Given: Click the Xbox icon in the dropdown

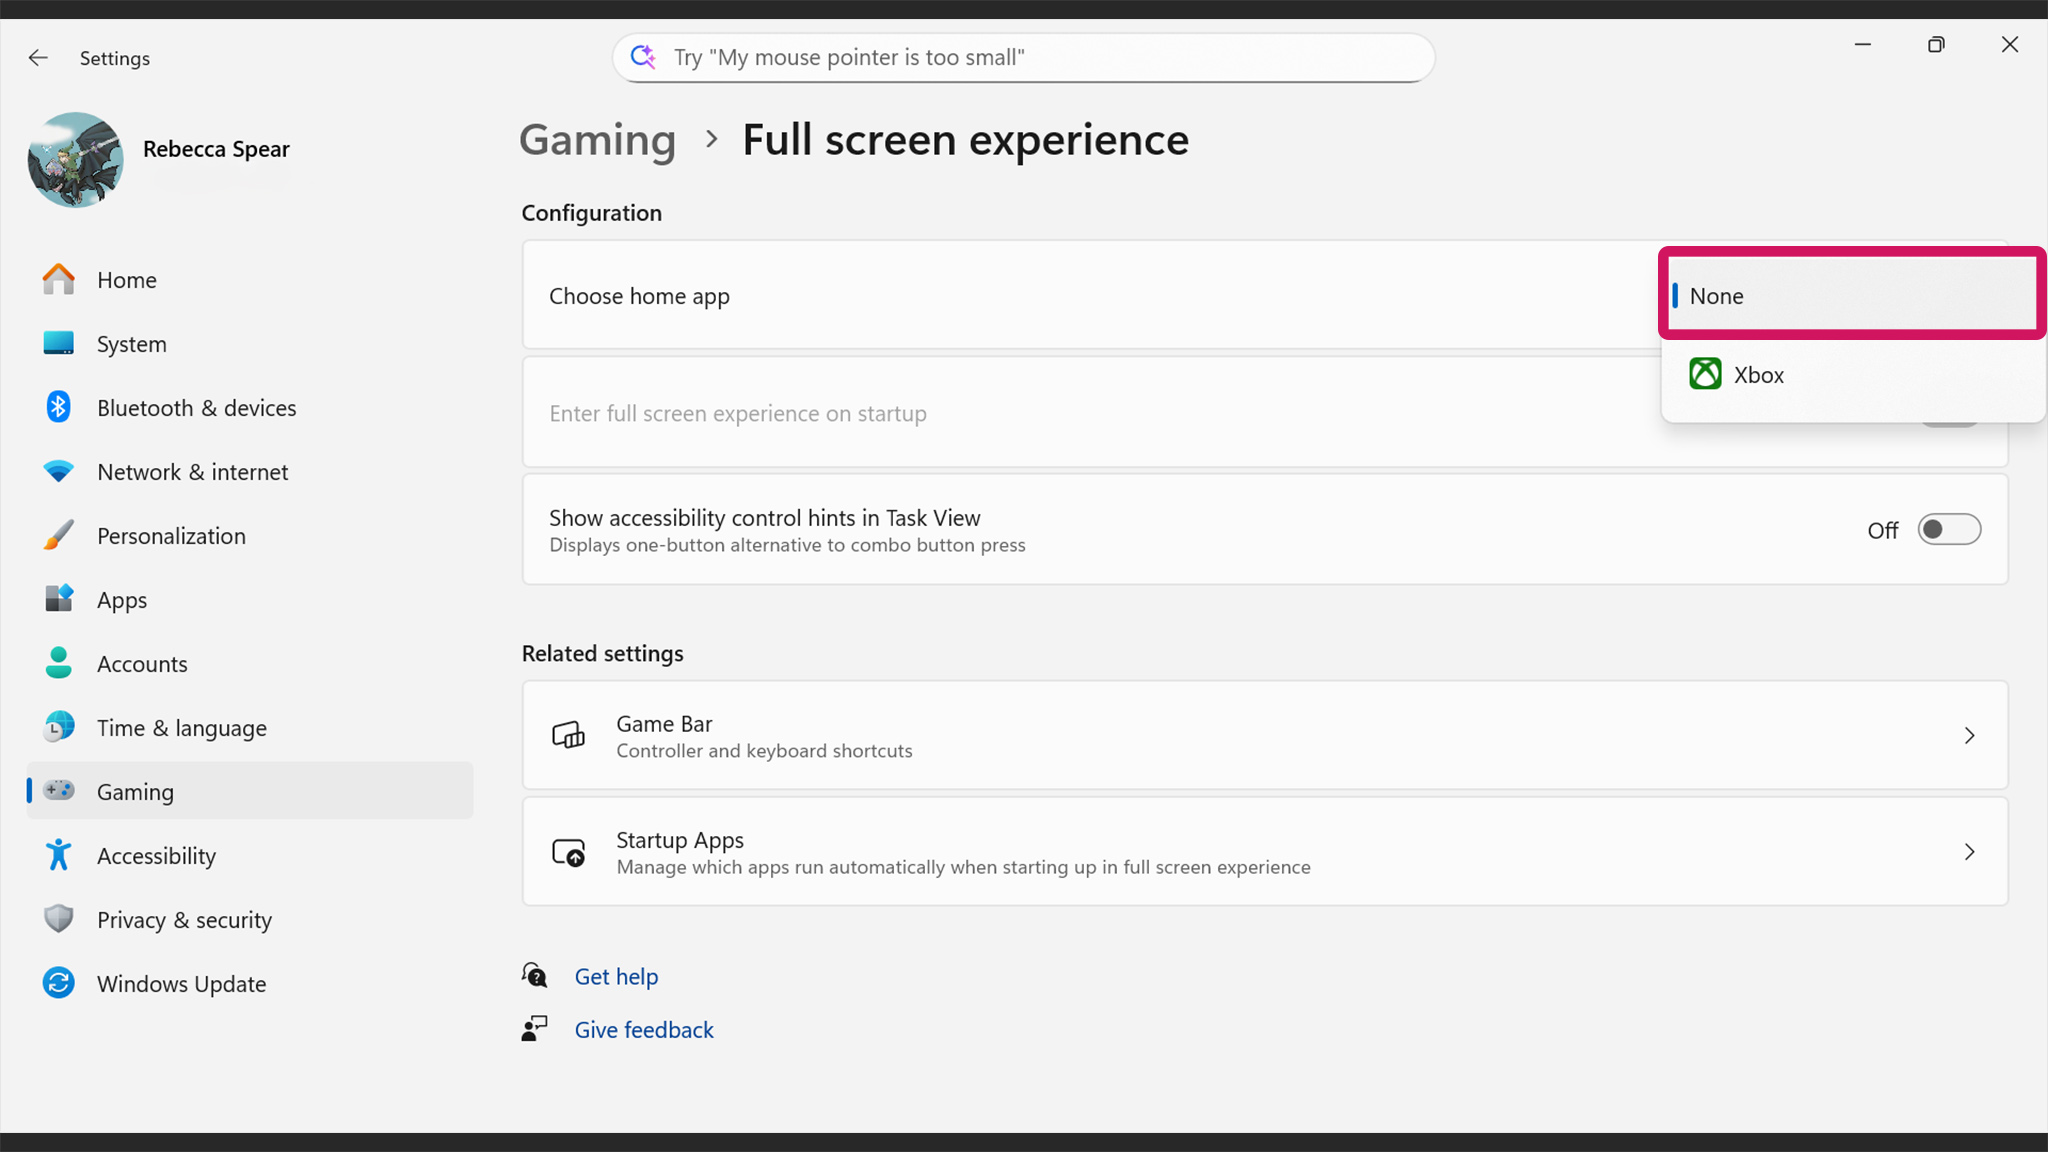Looking at the screenshot, I should [x=1705, y=374].
